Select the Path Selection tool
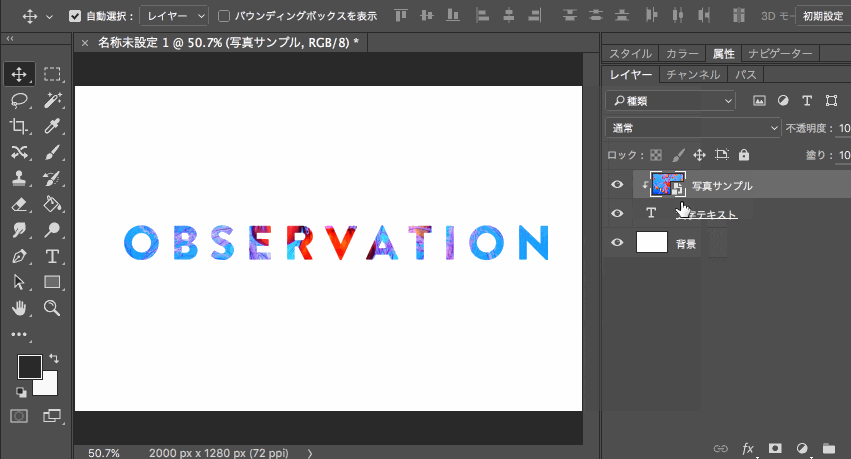851x459 pixels. [19, 282]
